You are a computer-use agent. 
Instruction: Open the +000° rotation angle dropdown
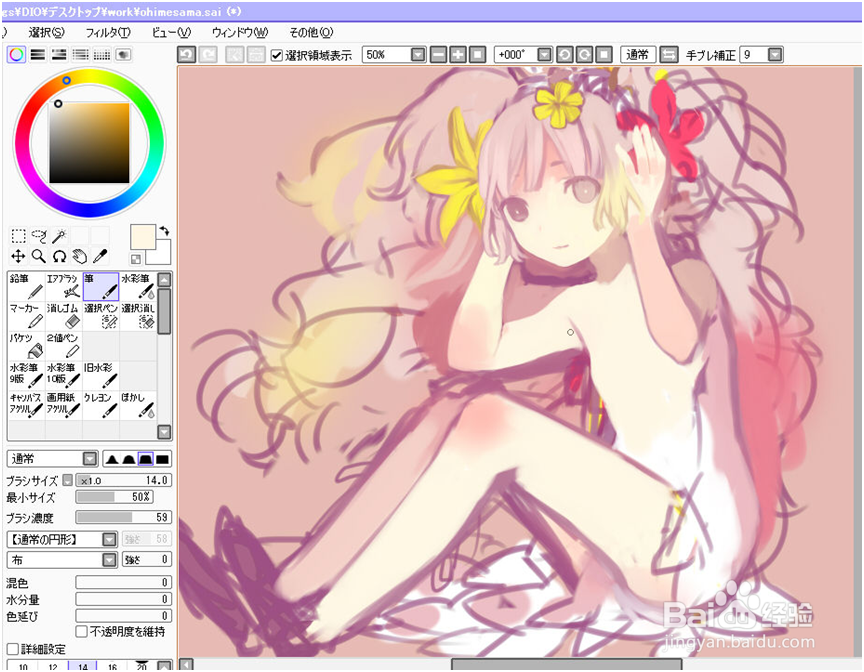pyautogui.click(x=544, y=55)
